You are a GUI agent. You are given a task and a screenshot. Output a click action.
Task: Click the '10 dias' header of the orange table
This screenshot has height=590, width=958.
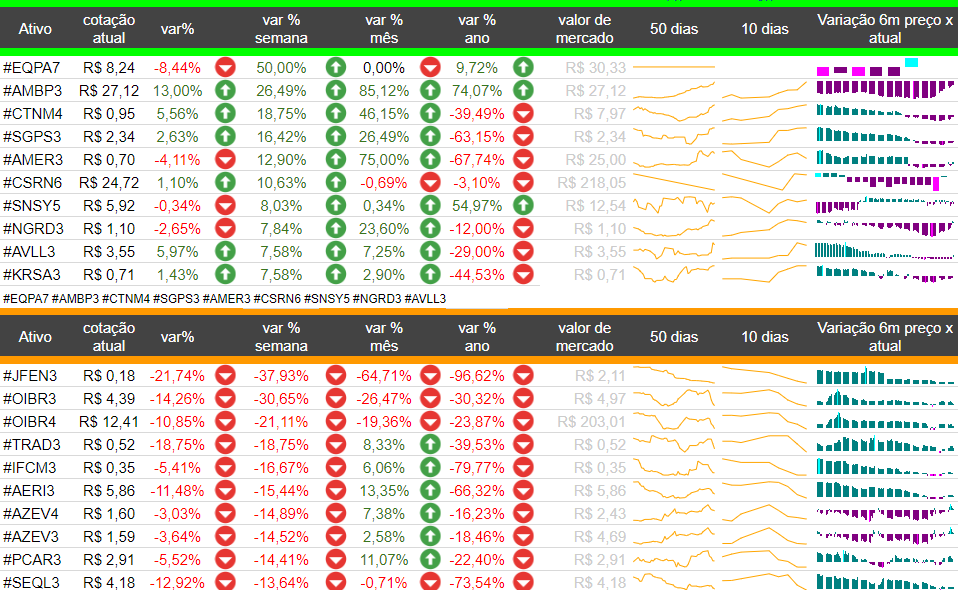click(x=764, y=337)
